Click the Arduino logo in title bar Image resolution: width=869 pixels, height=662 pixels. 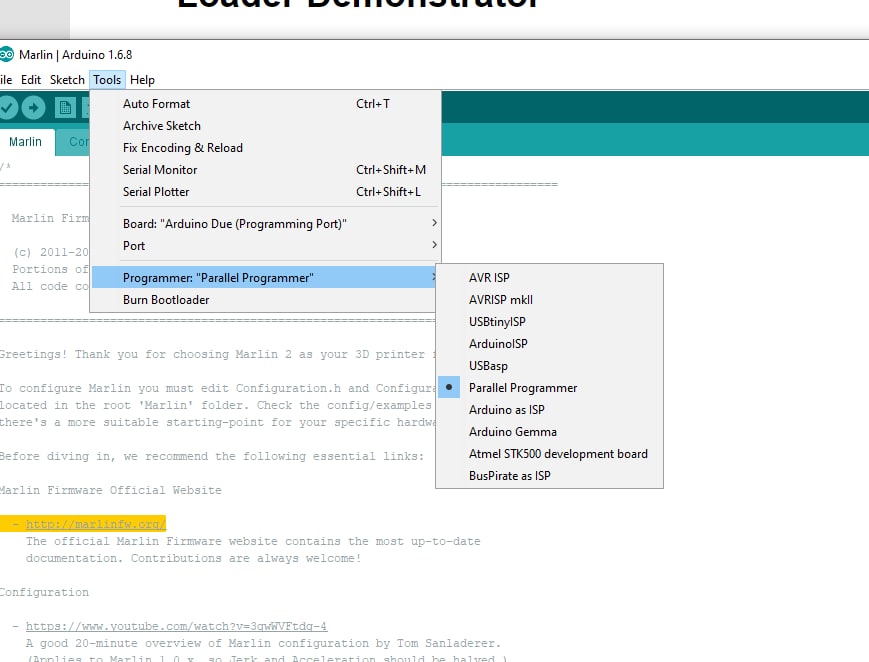click(x=6, y=54)
